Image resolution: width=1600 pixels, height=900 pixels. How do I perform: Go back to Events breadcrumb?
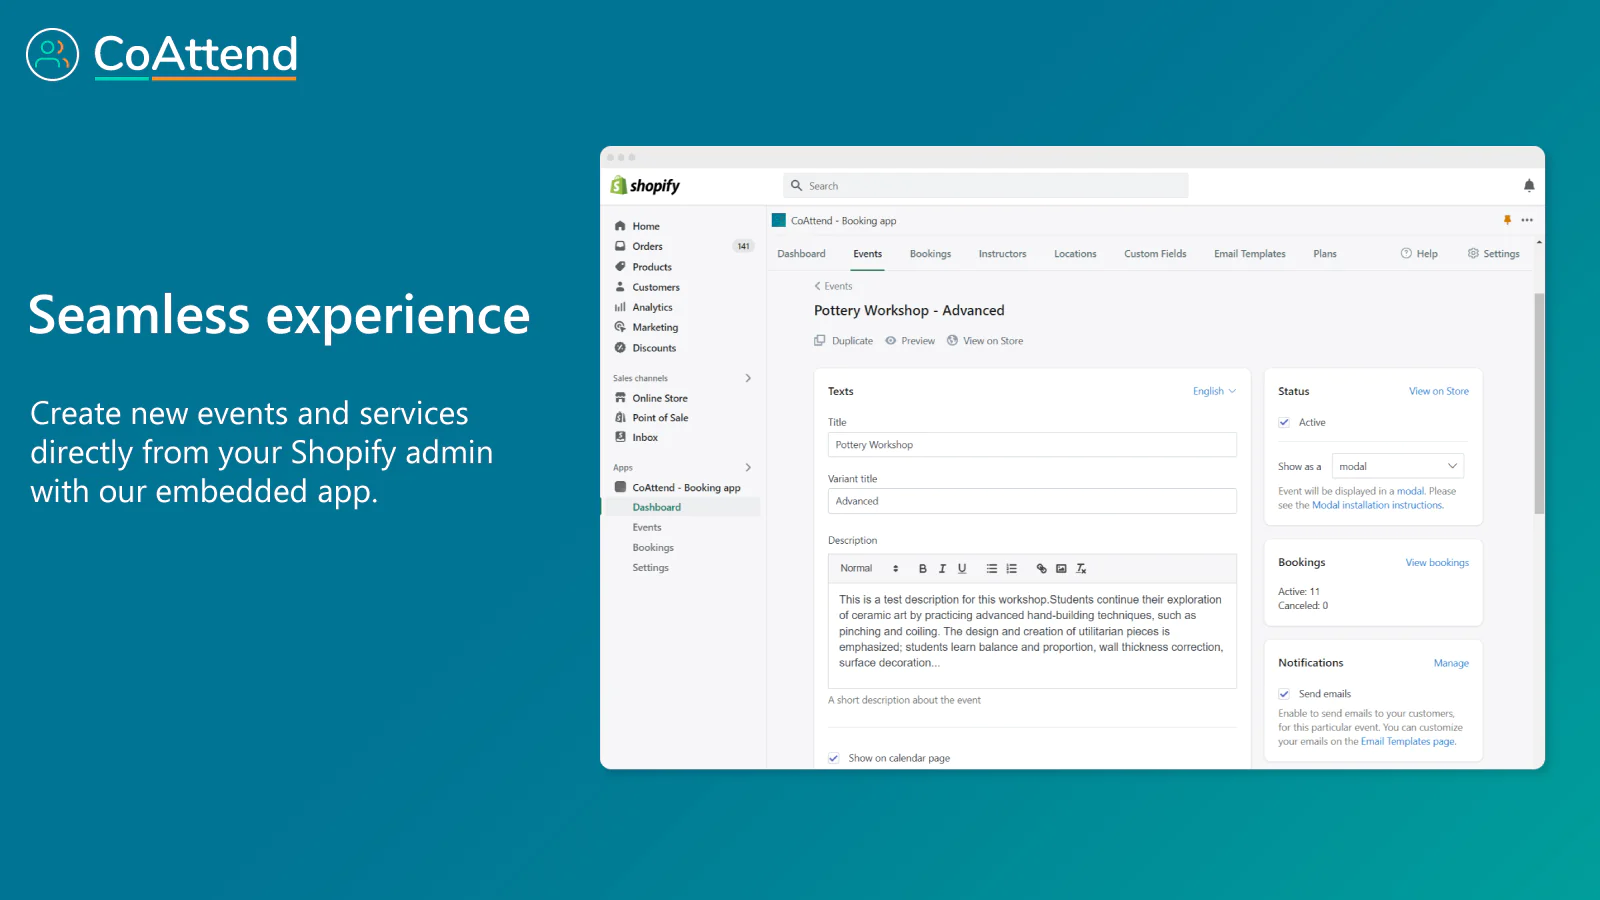(833, 286)
